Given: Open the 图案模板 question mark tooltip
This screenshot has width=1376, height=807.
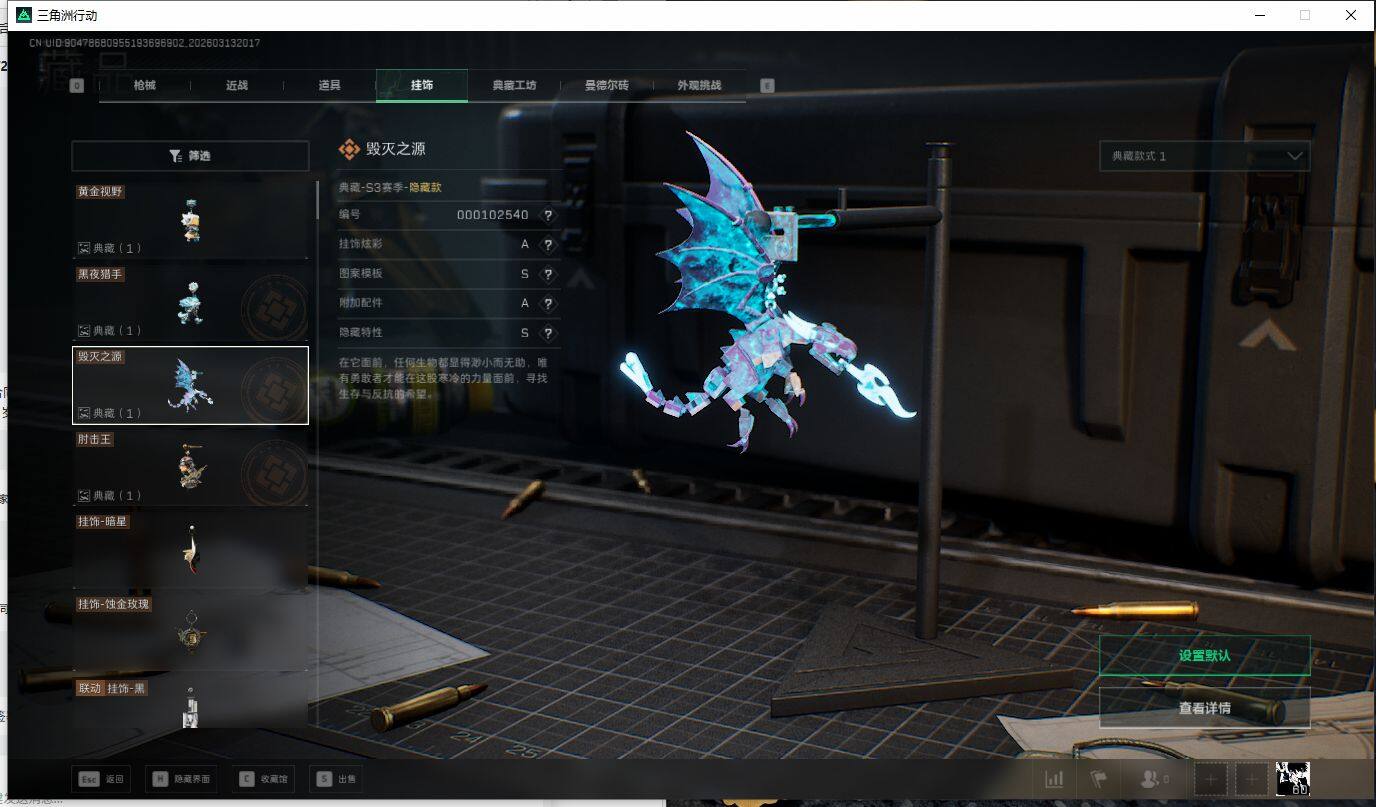Looking at the screenshot, I should coord(547,274).
